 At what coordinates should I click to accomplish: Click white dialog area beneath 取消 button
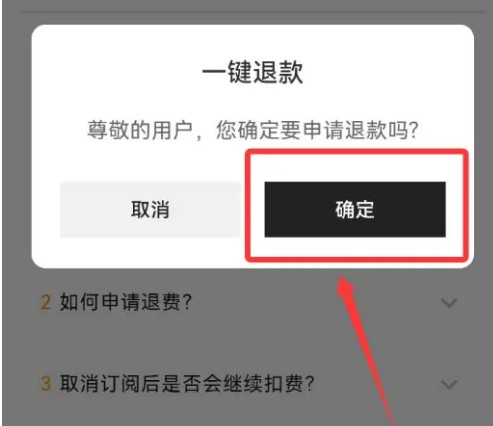[150, 253]
